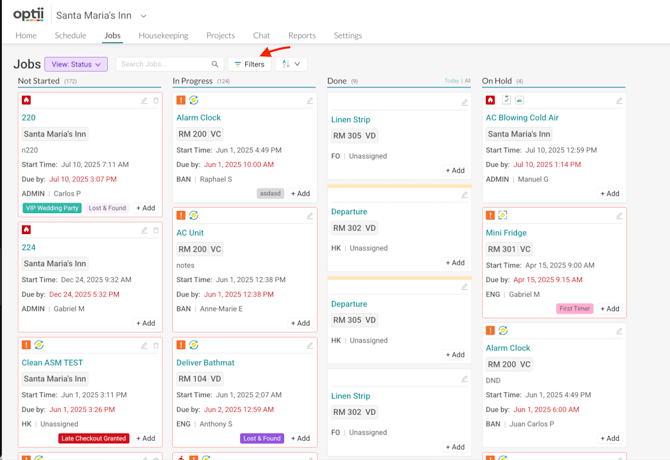This screenshot has height=460, width=670.
Task: Add a tag to Departure RM 305 job
Action: [455, 355]
